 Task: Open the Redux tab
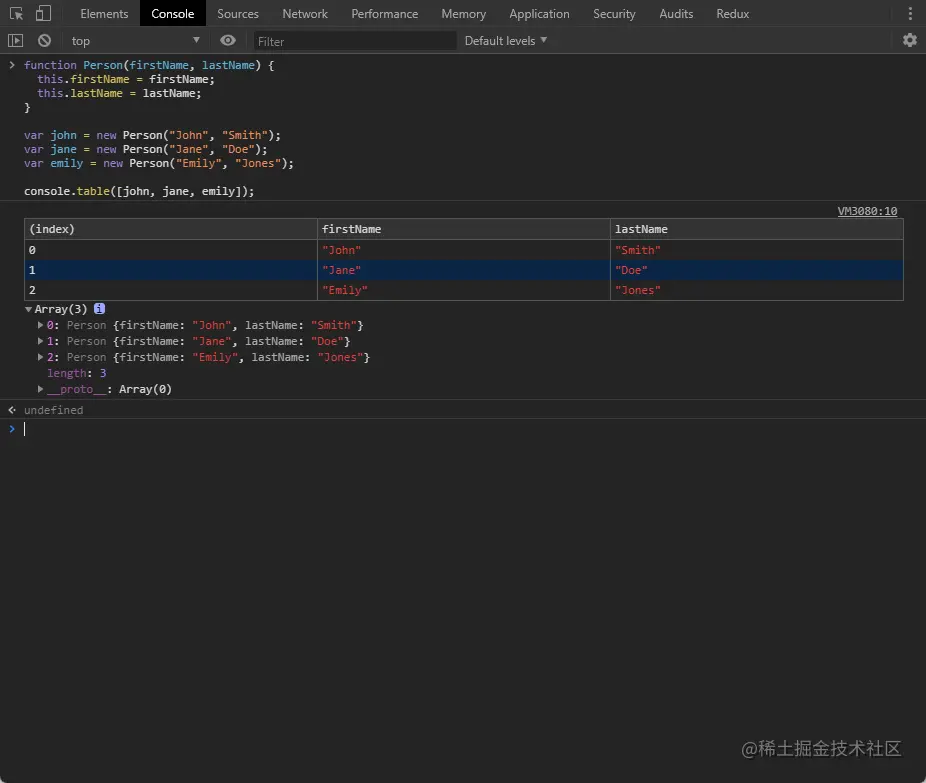tap(732, 14)
